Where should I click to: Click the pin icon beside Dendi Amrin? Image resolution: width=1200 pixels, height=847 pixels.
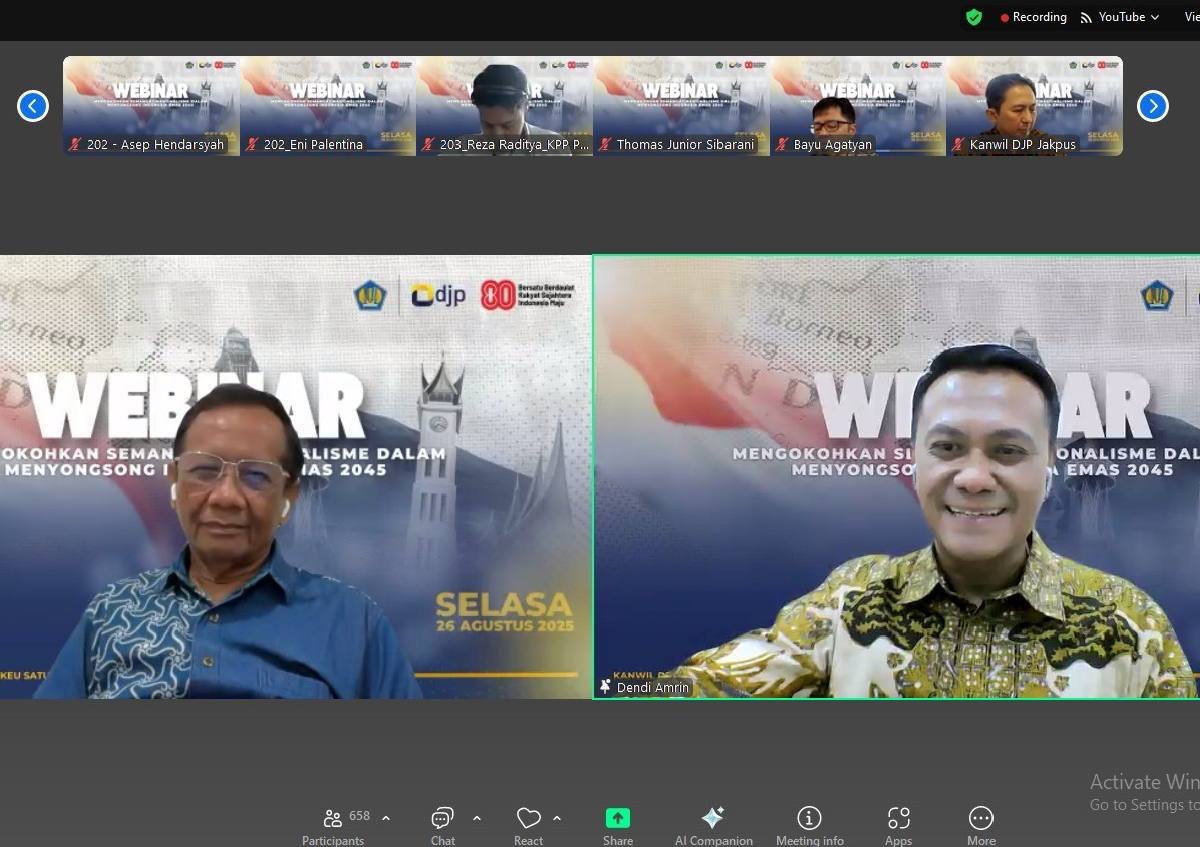point(605,687)
